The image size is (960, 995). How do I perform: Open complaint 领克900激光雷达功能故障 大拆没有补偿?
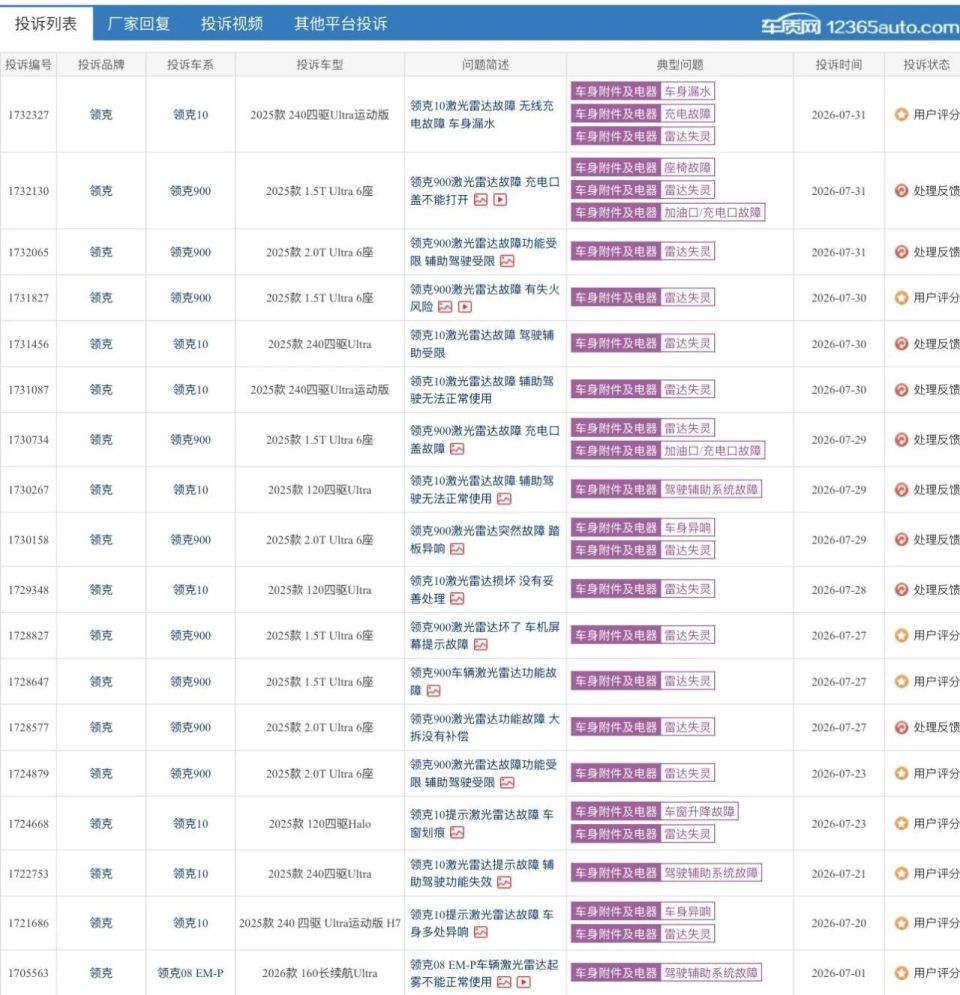click(484, 728)
